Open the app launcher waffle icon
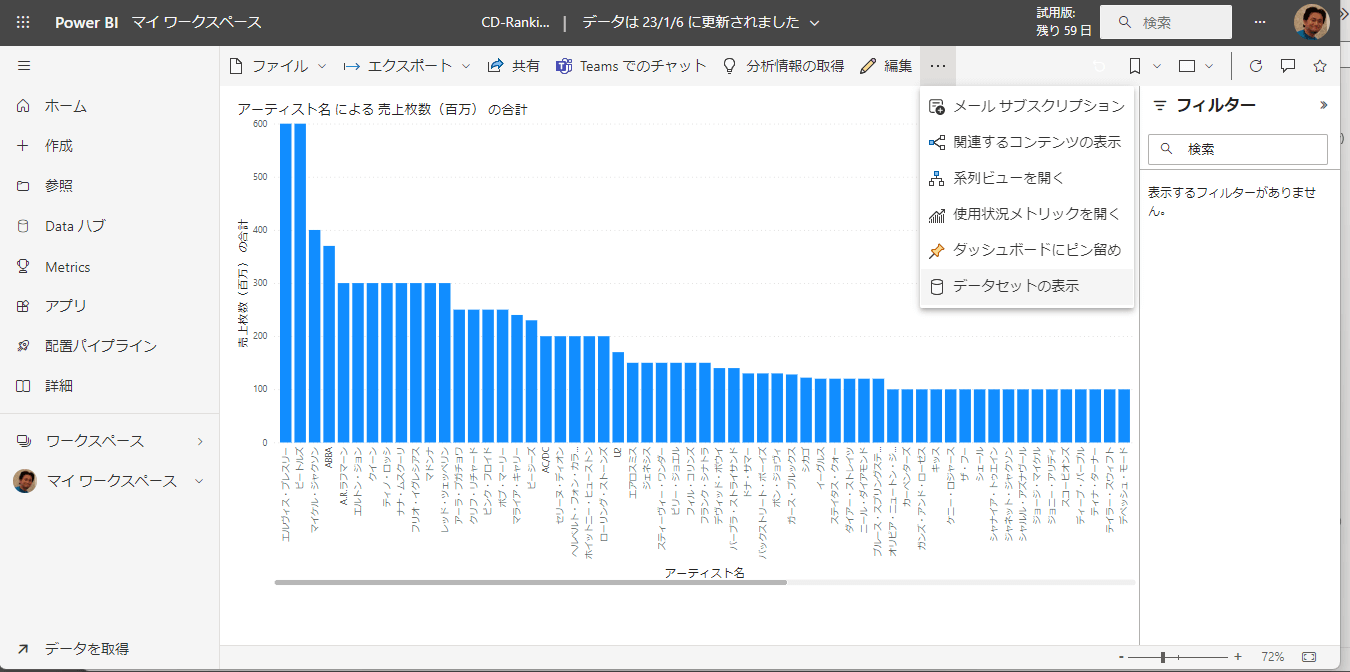Screen dimensions: 1350x672 pos(24,22)
